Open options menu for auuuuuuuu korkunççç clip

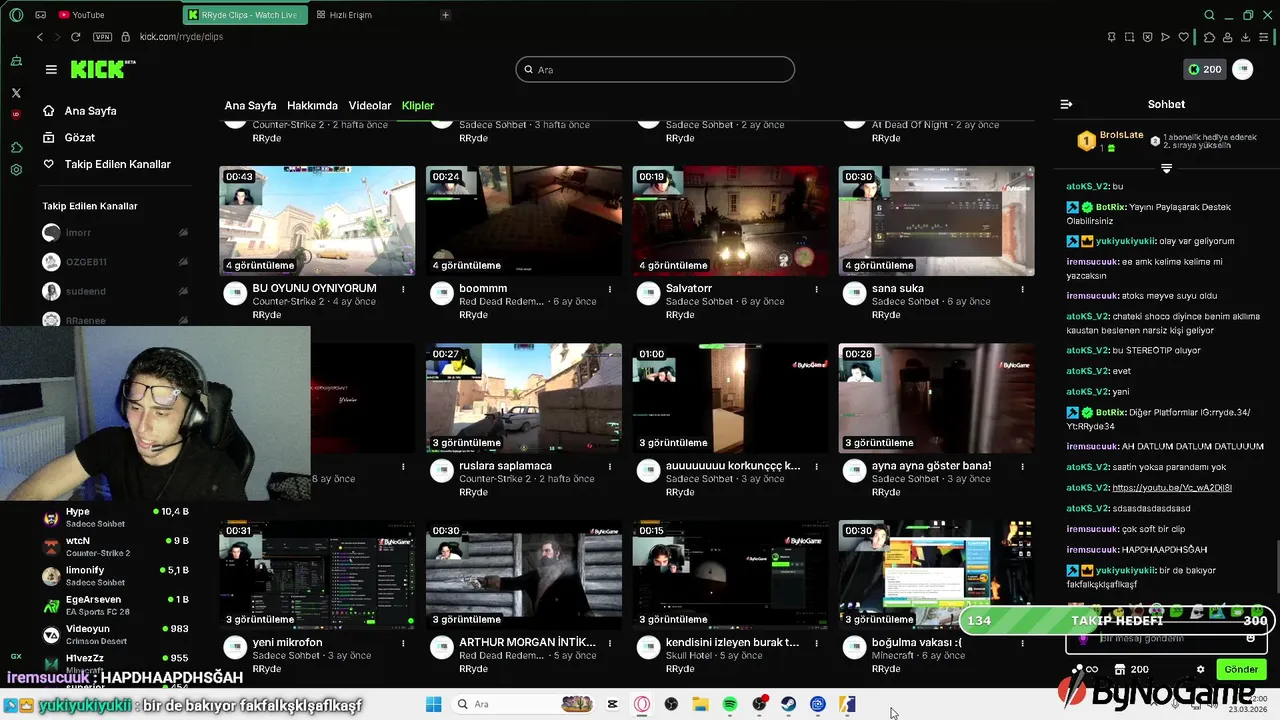(816, 466)
